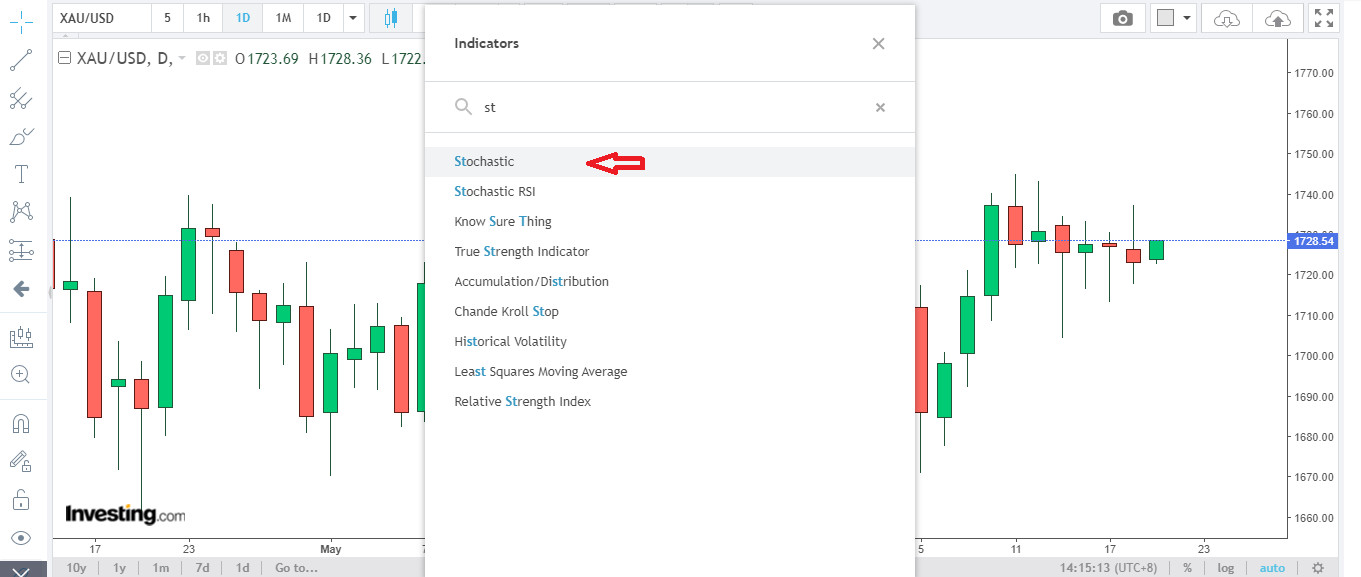Viewport: 1361px width, 577px height.
Task: Click the save chart cloud upload icon
Action: pyautogui.click(x=1277, y=18)
